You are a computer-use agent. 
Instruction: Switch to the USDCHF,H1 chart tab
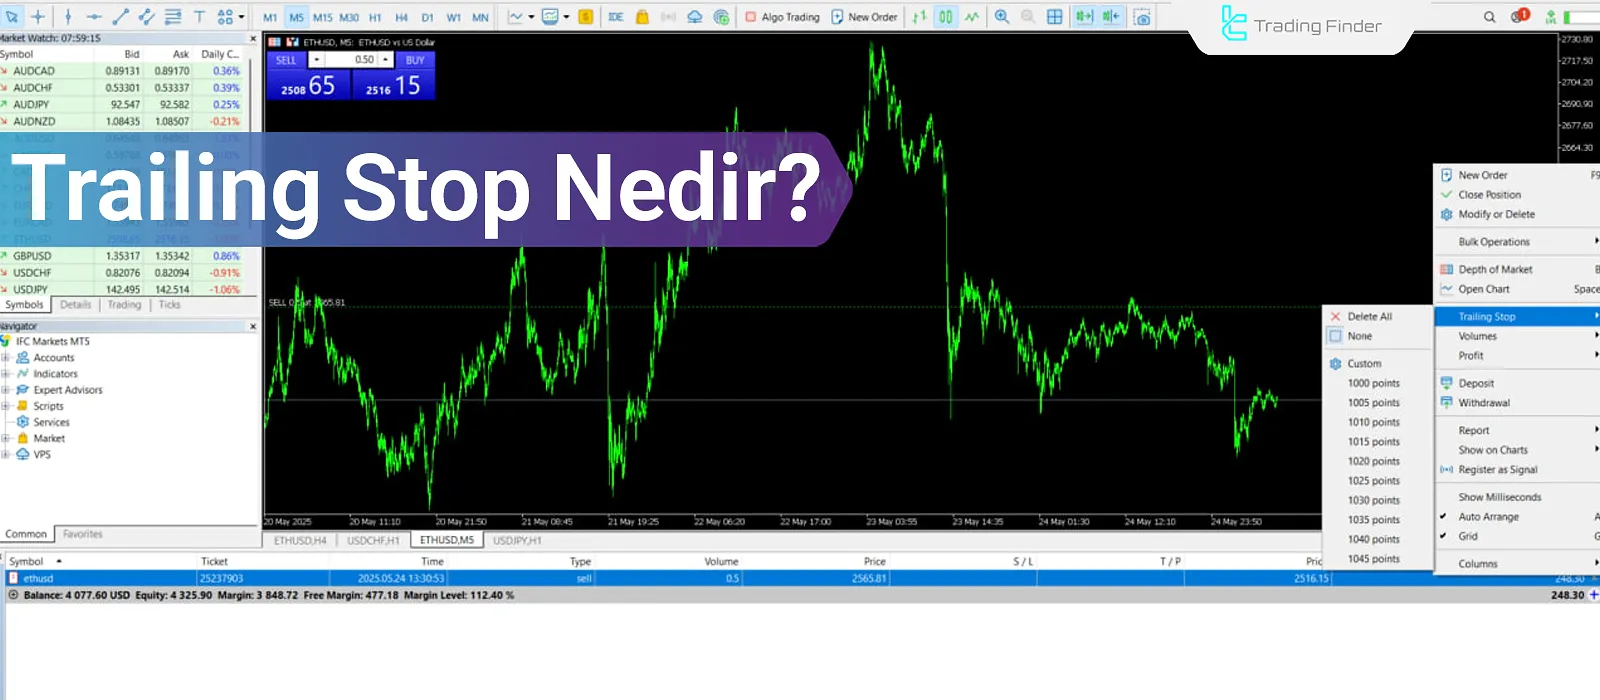[373, 540]
